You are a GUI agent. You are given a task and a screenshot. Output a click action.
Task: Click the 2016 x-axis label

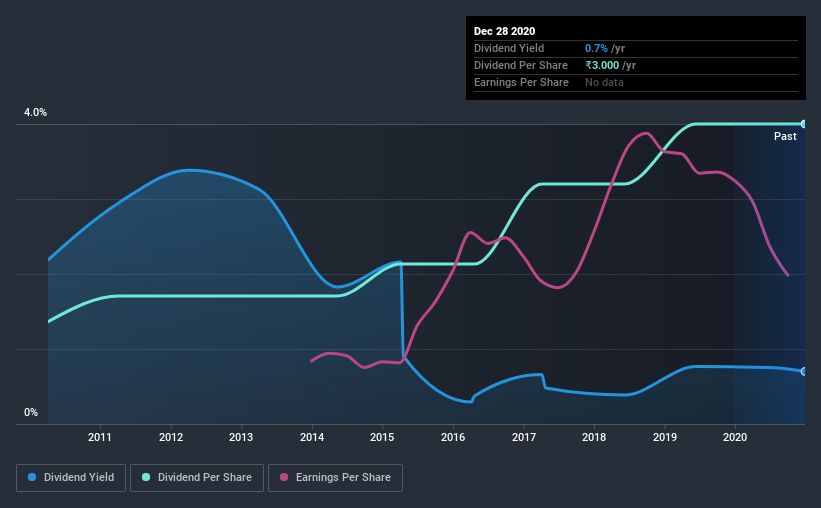point(453,437)
